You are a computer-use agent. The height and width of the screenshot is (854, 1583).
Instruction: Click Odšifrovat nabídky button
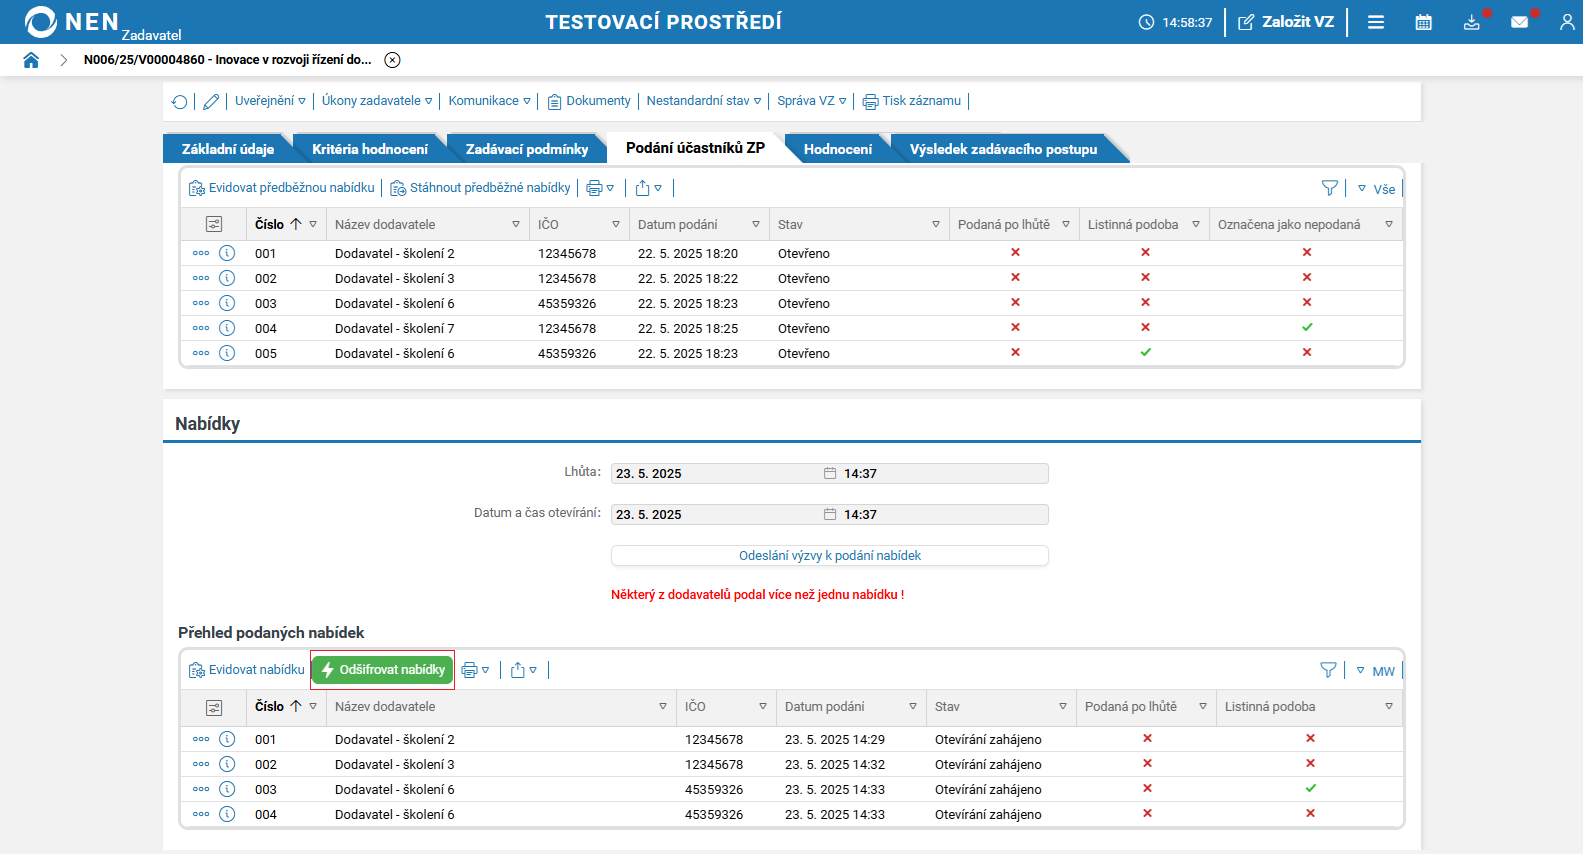(383, 670)
